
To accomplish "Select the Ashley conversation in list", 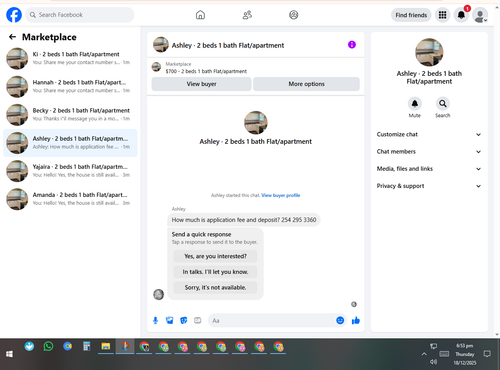I will click(70, 143).
